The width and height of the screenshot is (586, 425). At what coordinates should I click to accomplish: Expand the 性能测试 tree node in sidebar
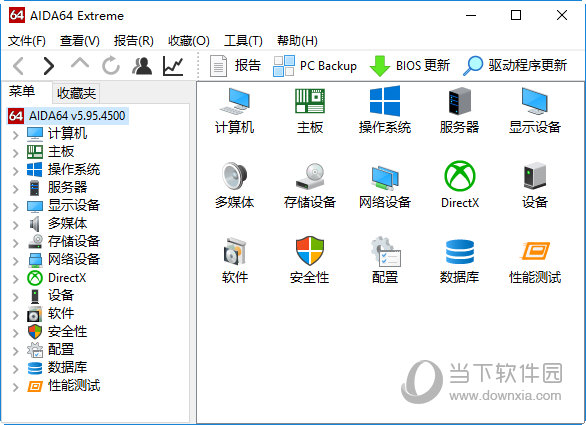(x=16, y=386)
